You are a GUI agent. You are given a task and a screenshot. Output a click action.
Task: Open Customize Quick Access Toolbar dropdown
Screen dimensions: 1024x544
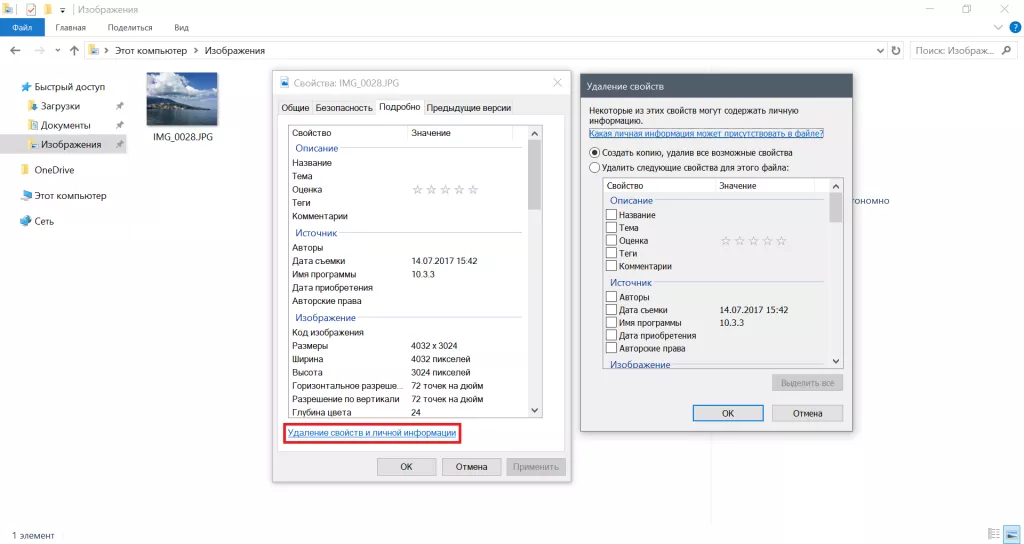pyautogui.click(x=63, y=10)
